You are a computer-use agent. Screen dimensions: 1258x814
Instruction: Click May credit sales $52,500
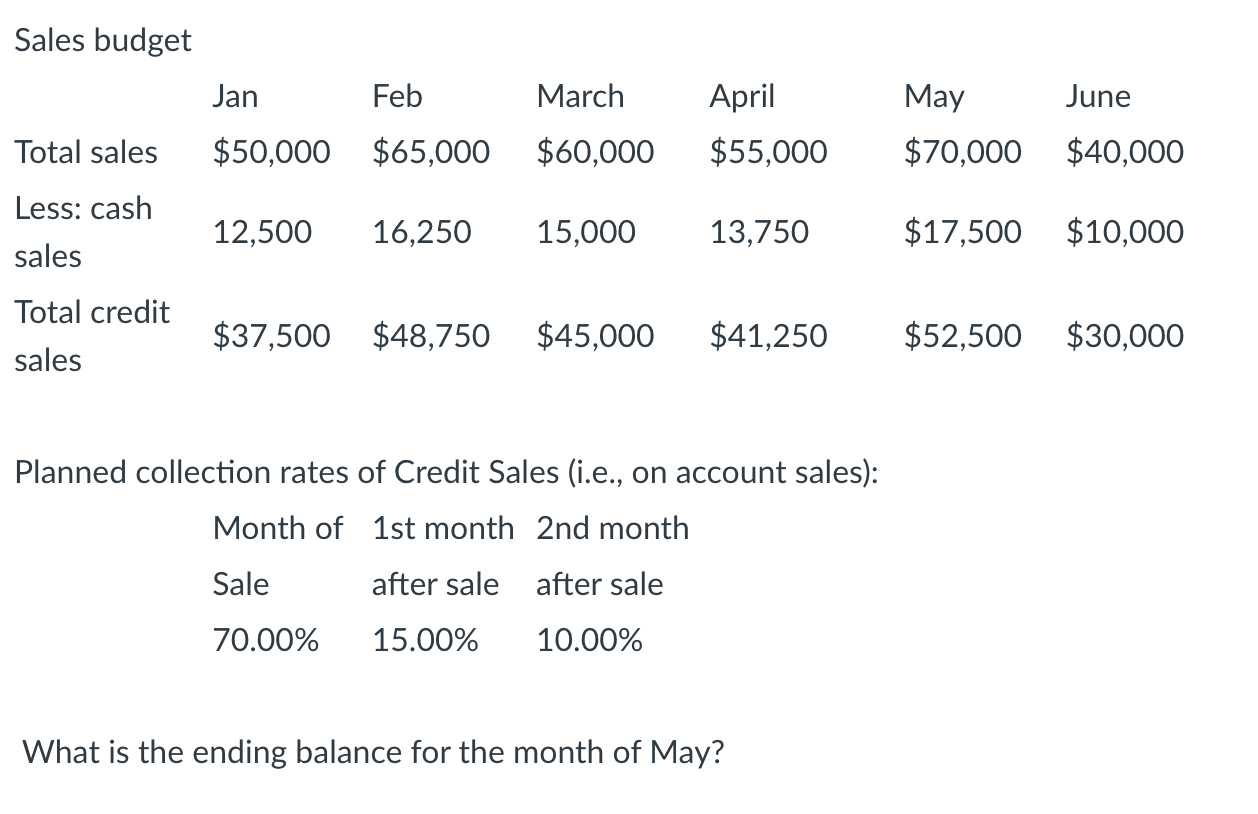(962, 336)
